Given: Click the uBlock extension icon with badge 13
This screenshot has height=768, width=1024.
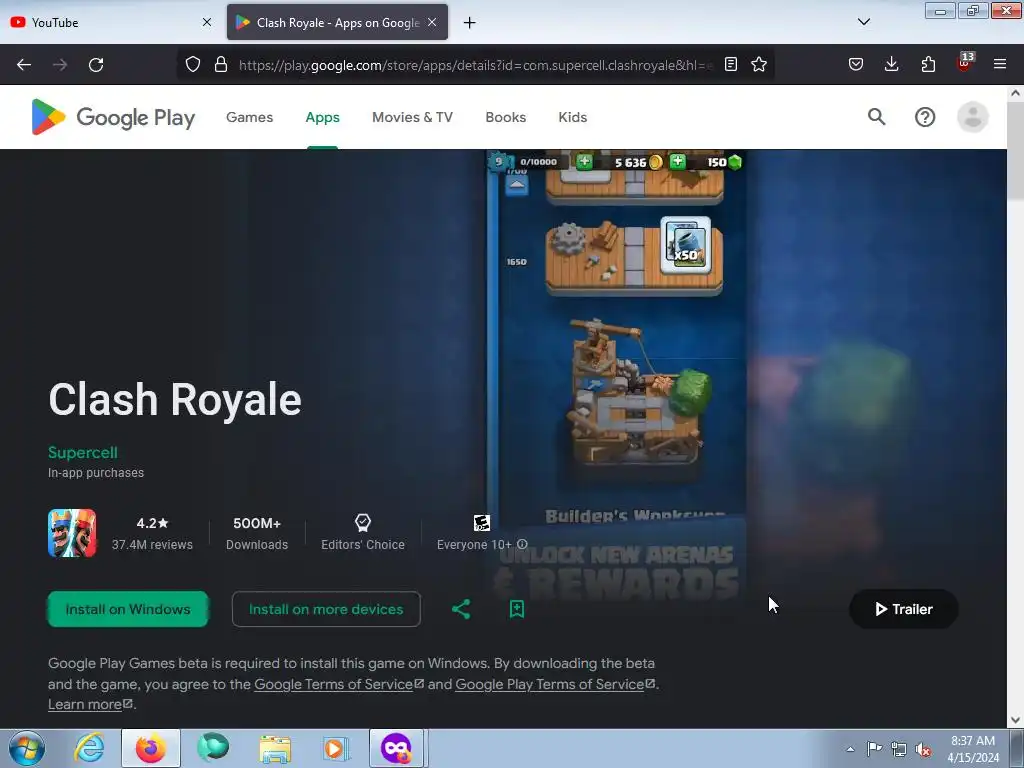Looking at the screenshot, I should [965, 63].
